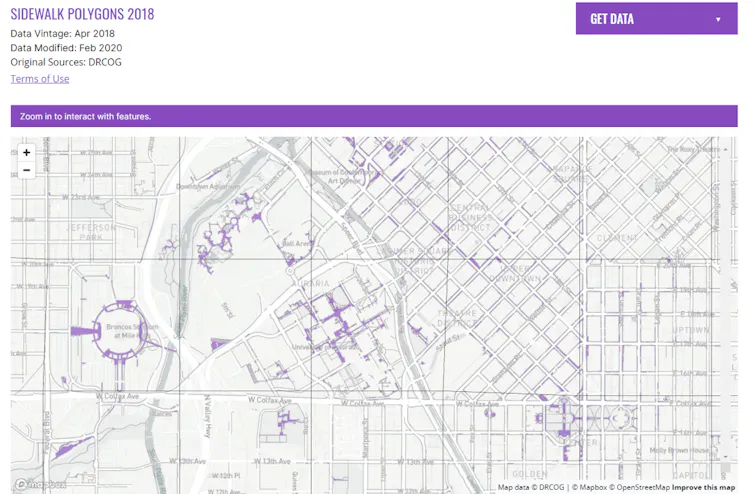The height and width of the screenshot is (494, 754).
Task: Click the University of Colorado label
Action: pyautogui.click(x=325, y=347)
